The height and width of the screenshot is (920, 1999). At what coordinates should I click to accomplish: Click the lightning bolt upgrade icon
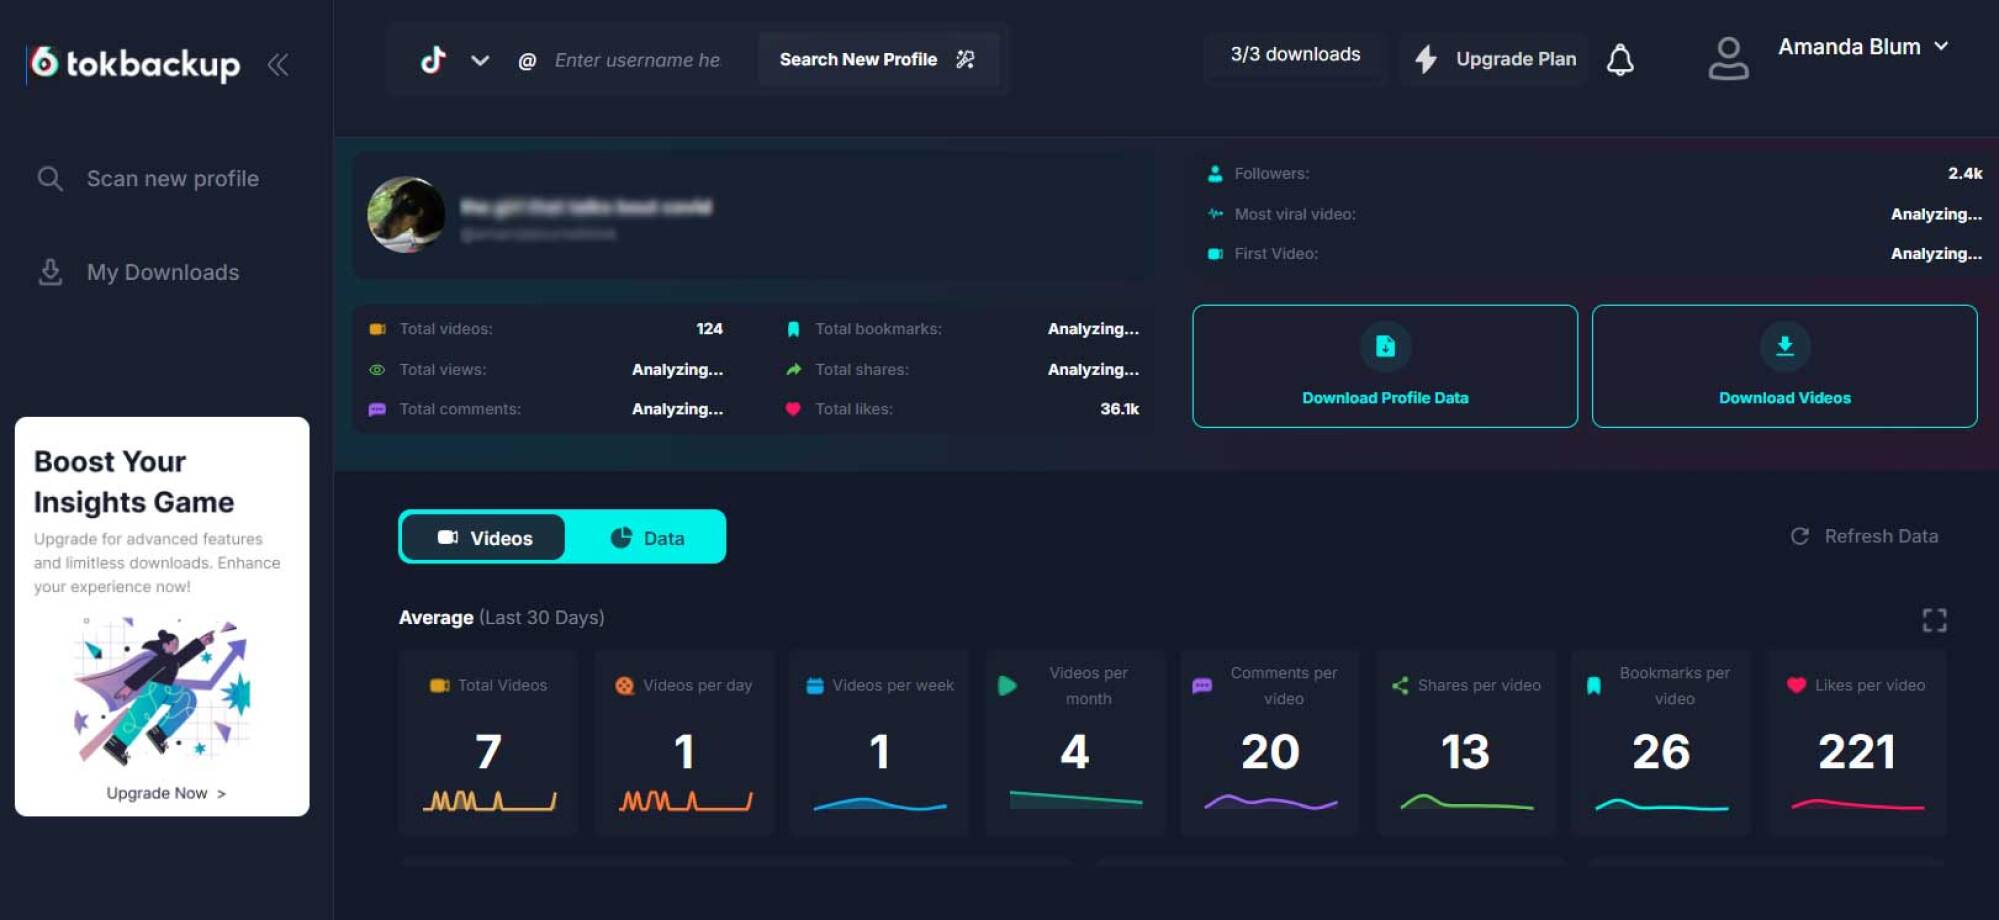point(1426,59)
